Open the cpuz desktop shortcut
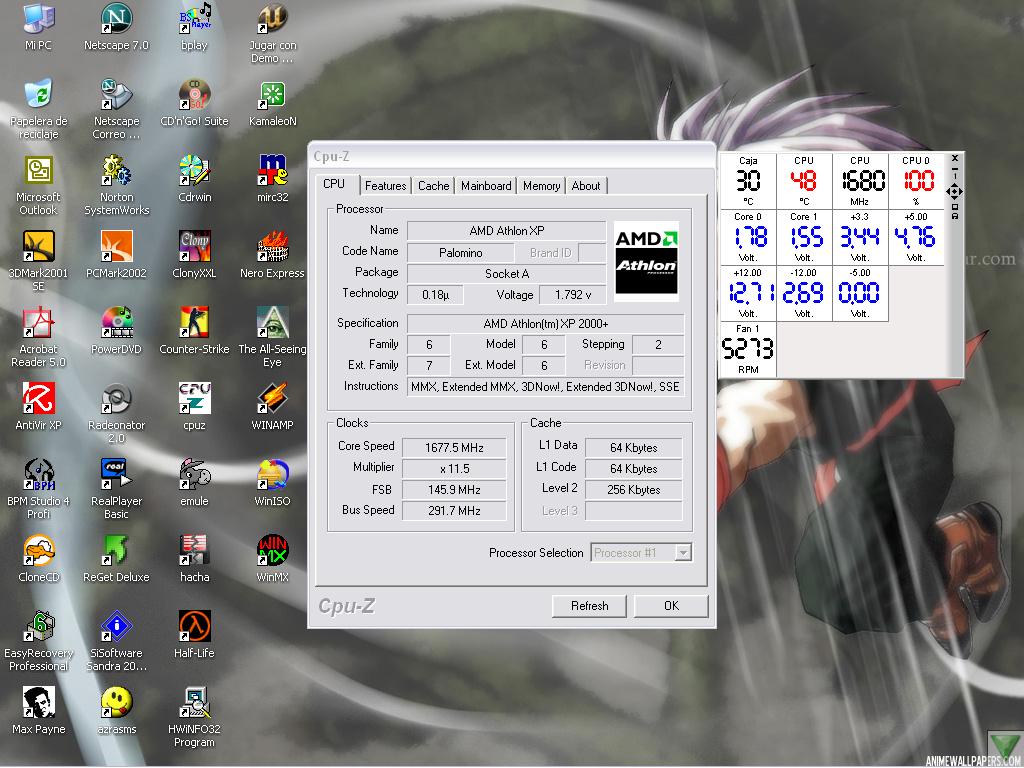The width and height of the screenshot is (1024, 768). pos(194,399)
